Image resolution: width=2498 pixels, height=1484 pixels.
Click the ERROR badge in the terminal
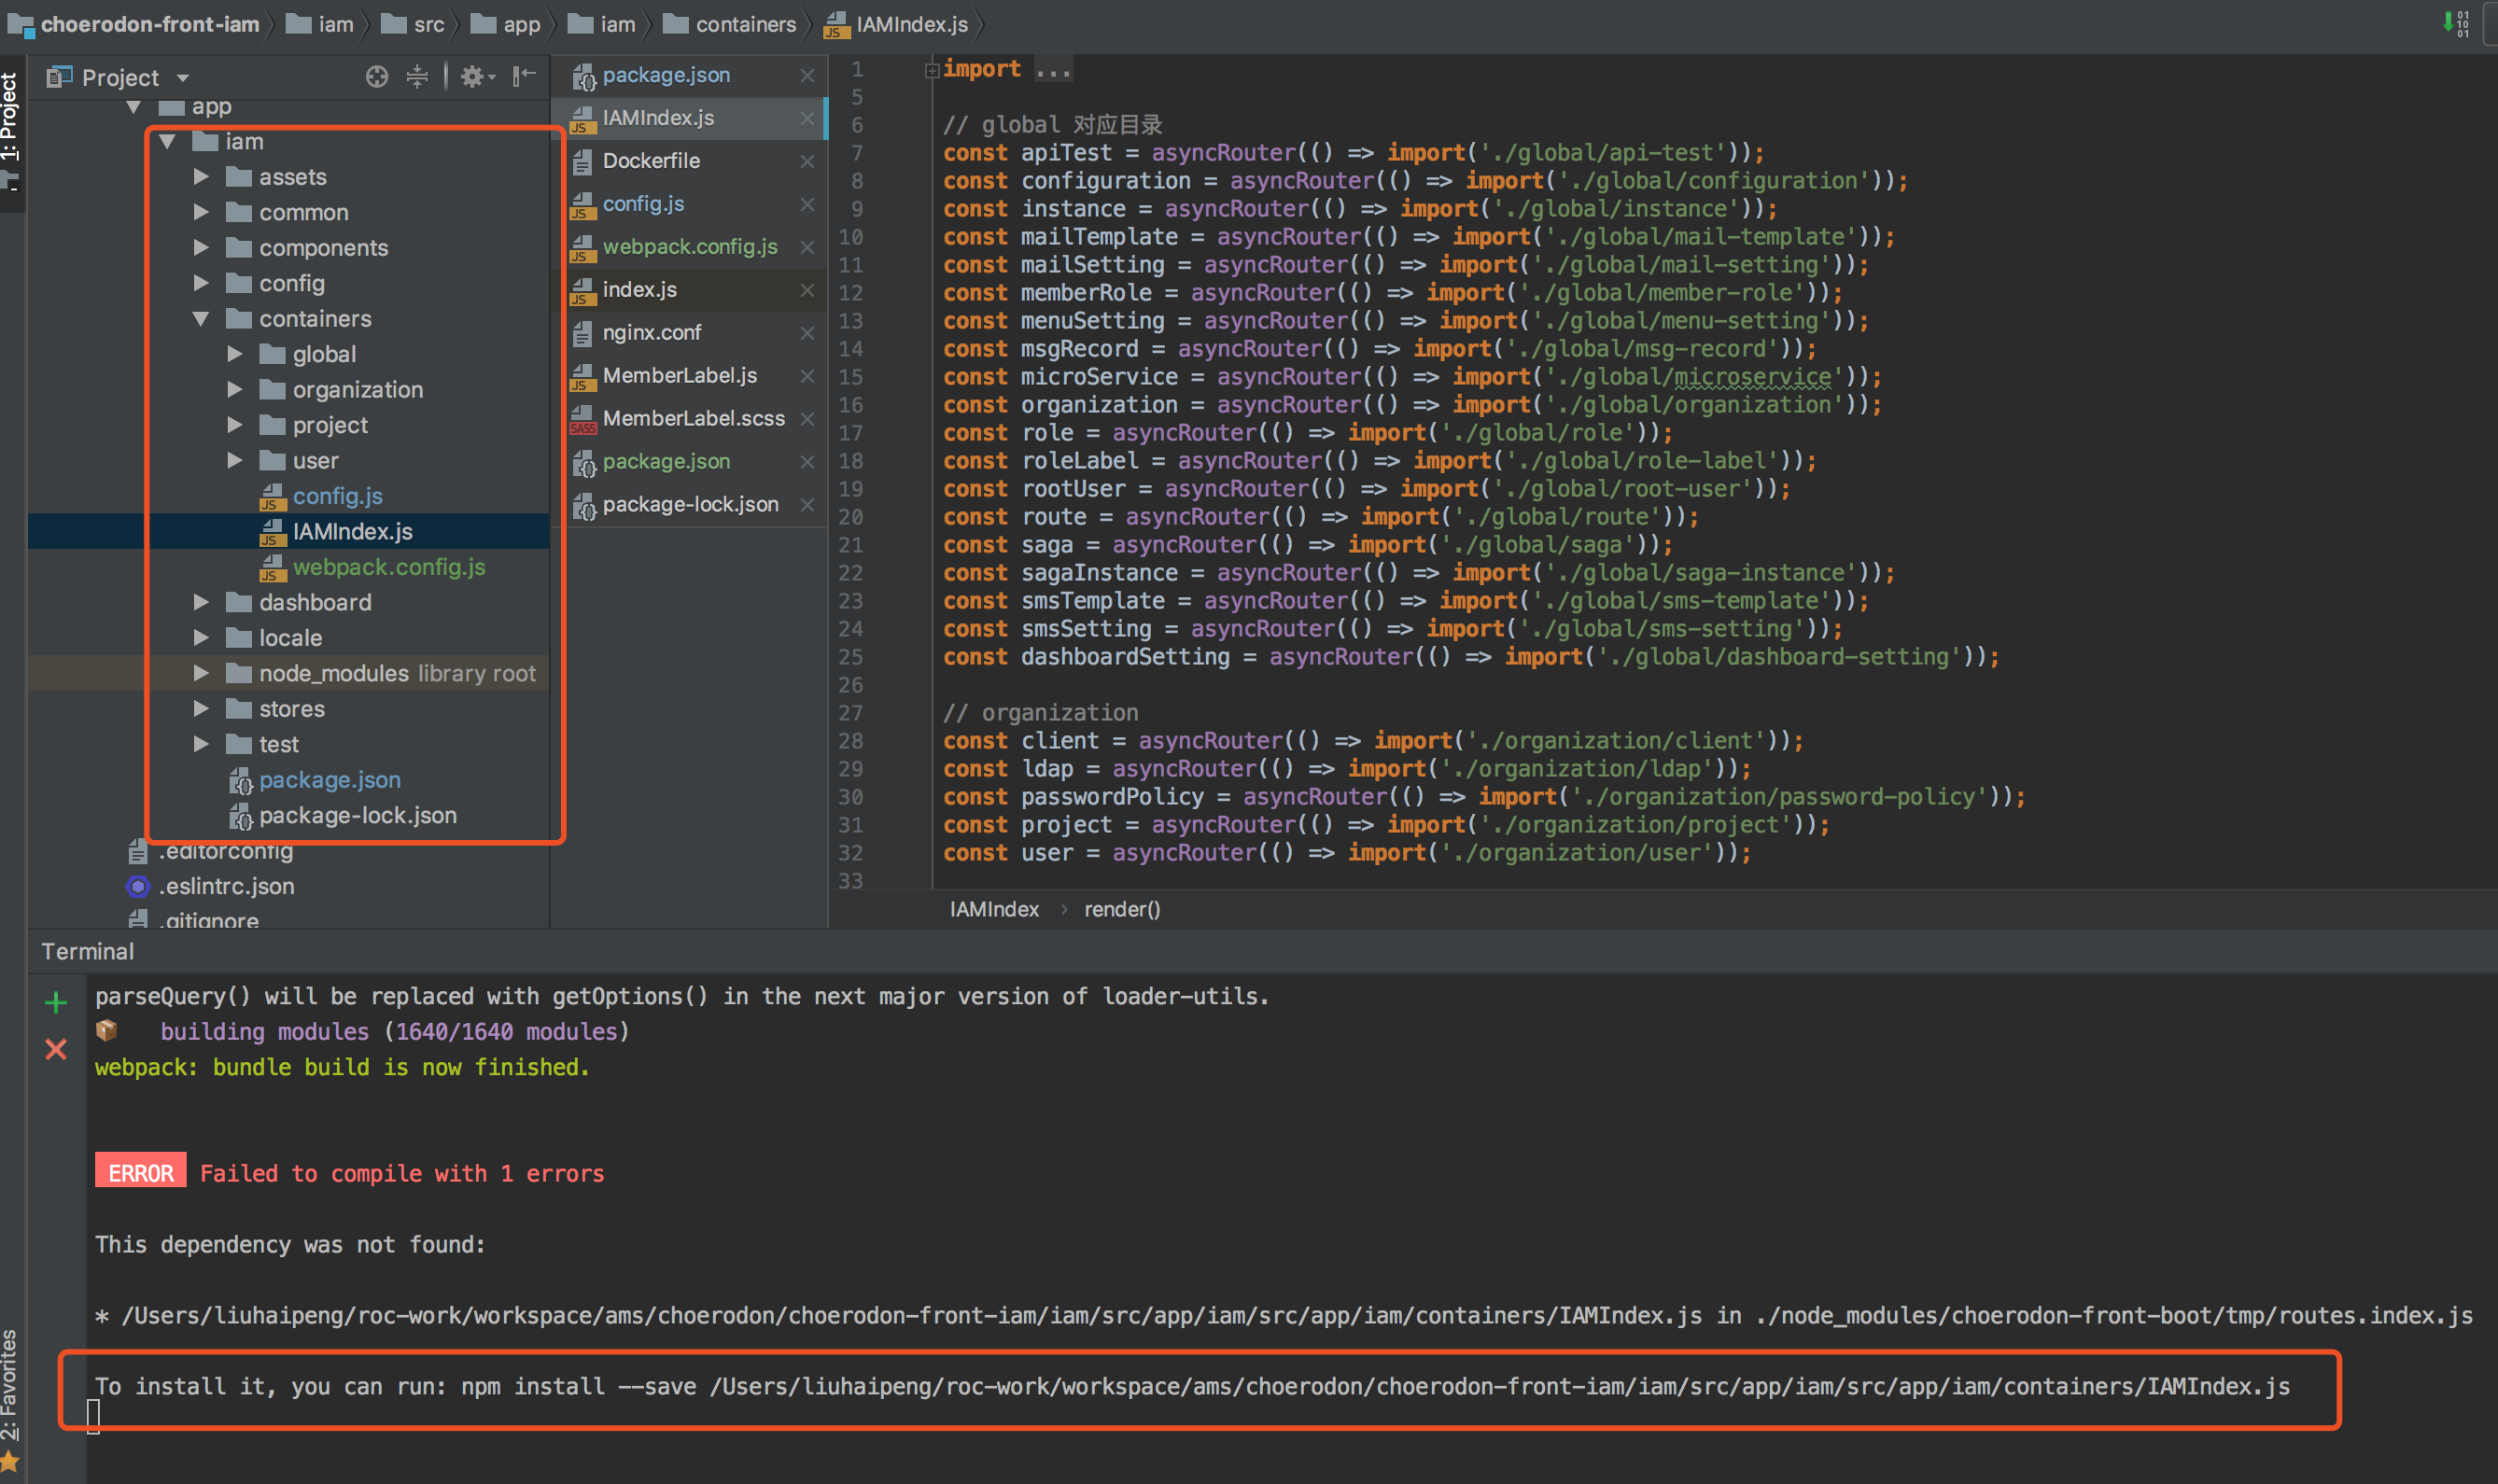[x=140, y=1172]
